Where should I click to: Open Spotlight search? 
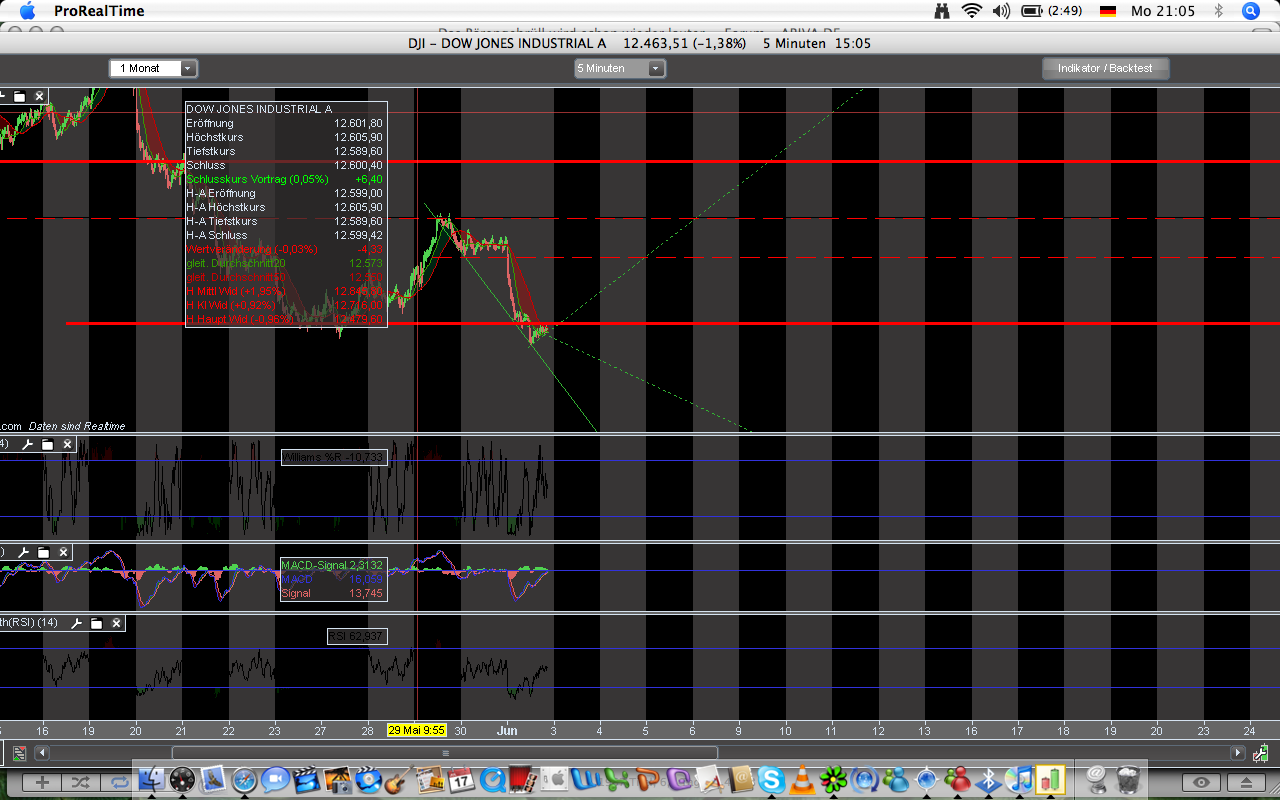click(x=1251, y=11)
